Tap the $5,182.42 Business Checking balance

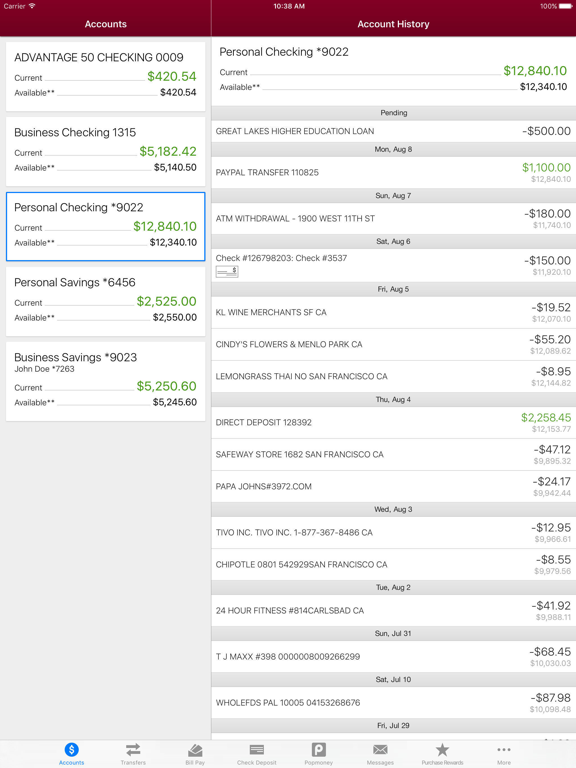[x=168, y=151]
